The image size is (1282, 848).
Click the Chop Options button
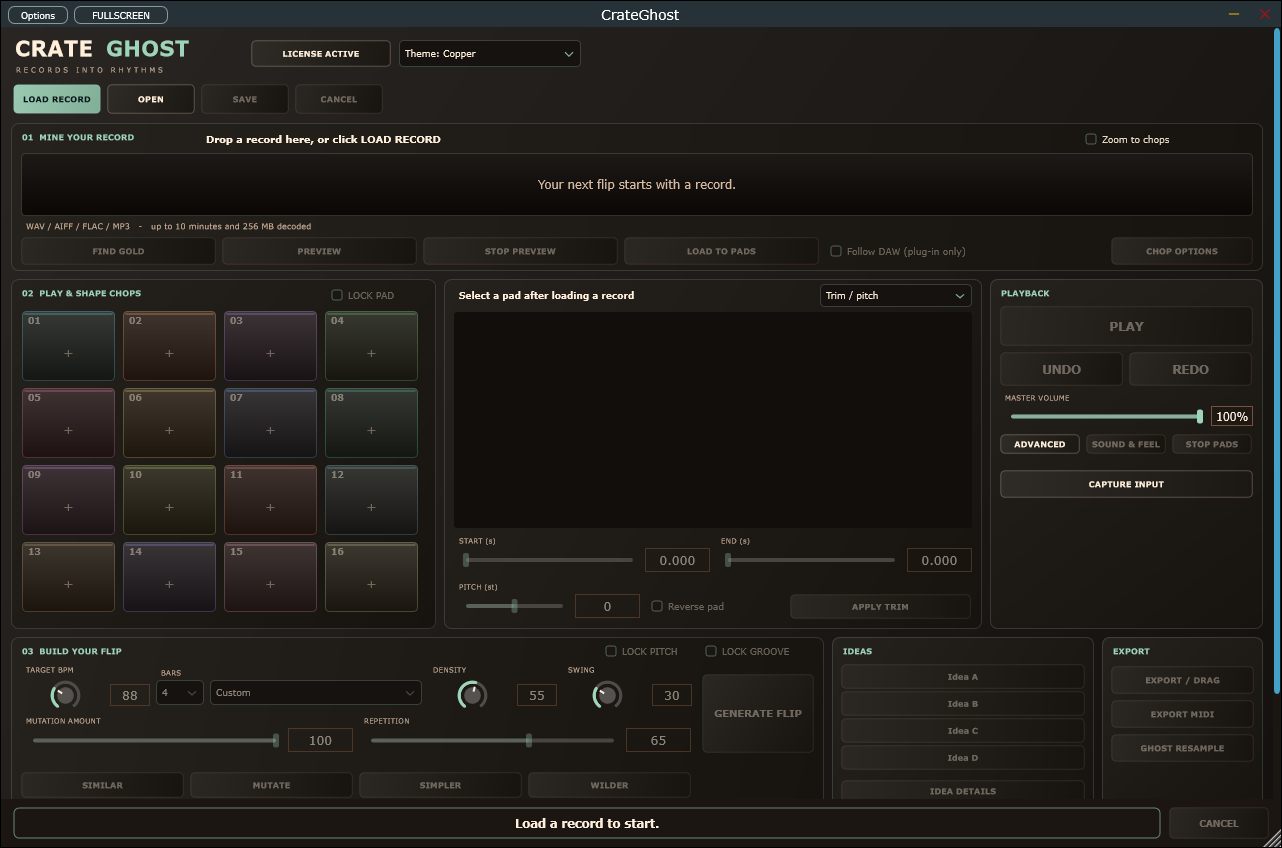(1182, 251)
